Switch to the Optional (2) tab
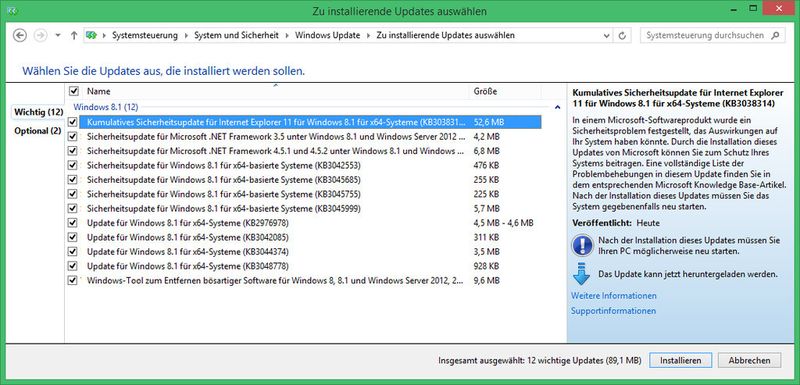Screen dimensions: 800x385 38,131
